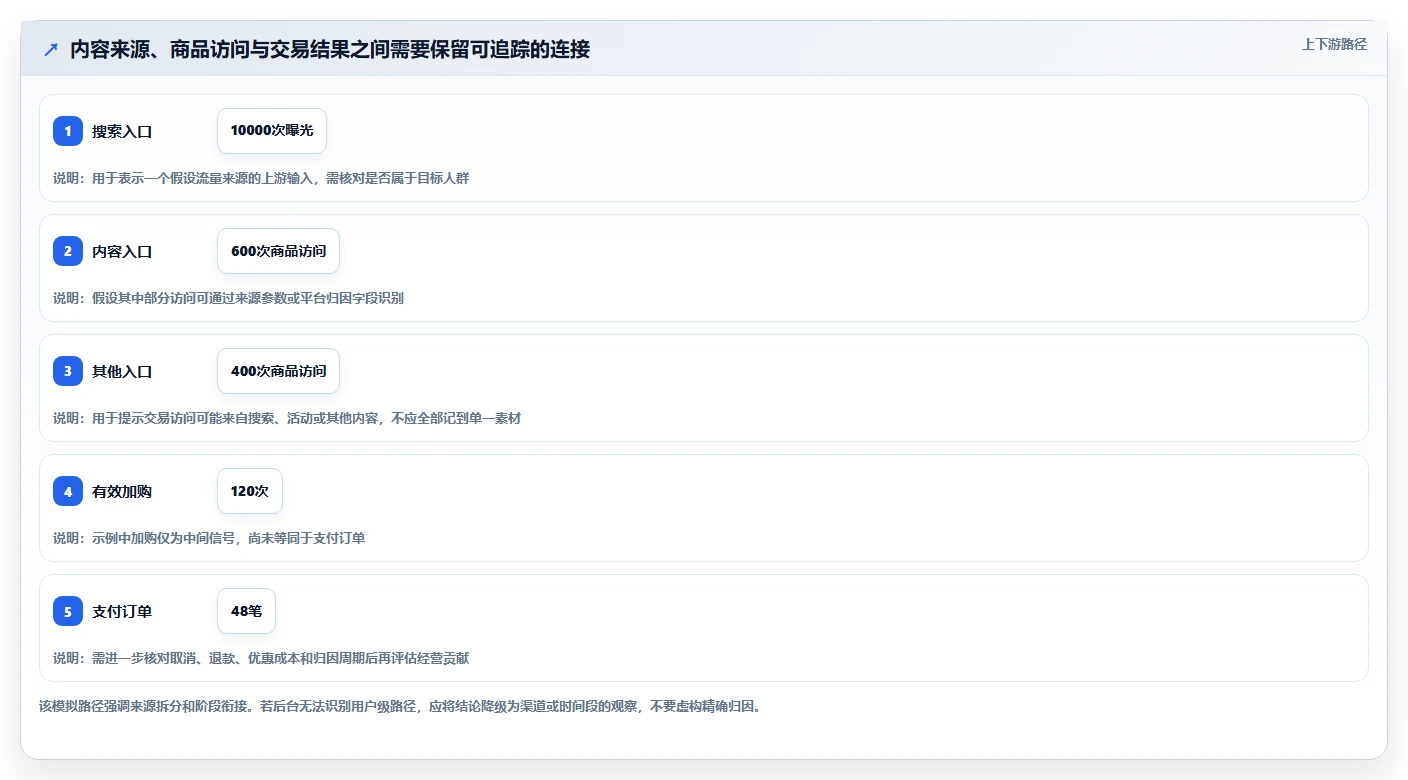Click the note saying 加购仅为中间信号
Viewport: 1408px width, 780px height.
(x=209, y=538)
